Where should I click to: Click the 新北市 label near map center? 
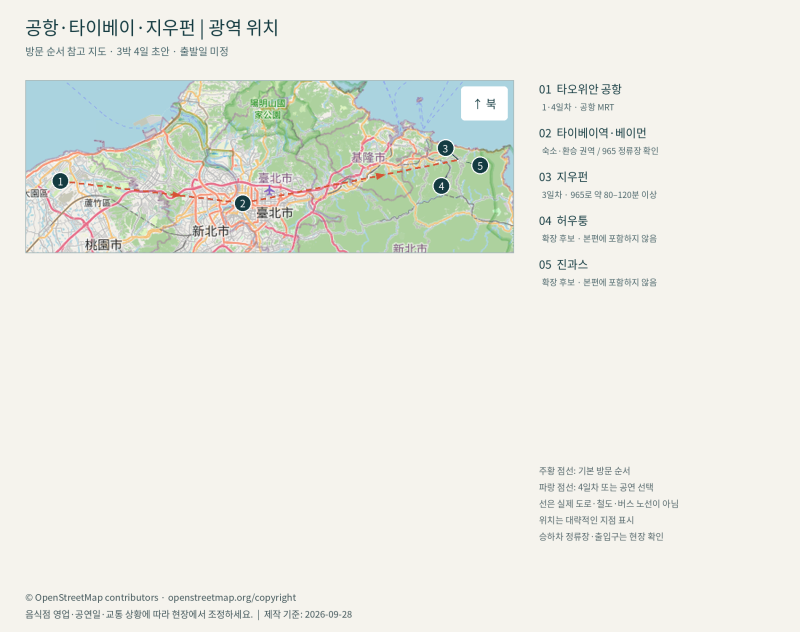click(x=210, y=232)
